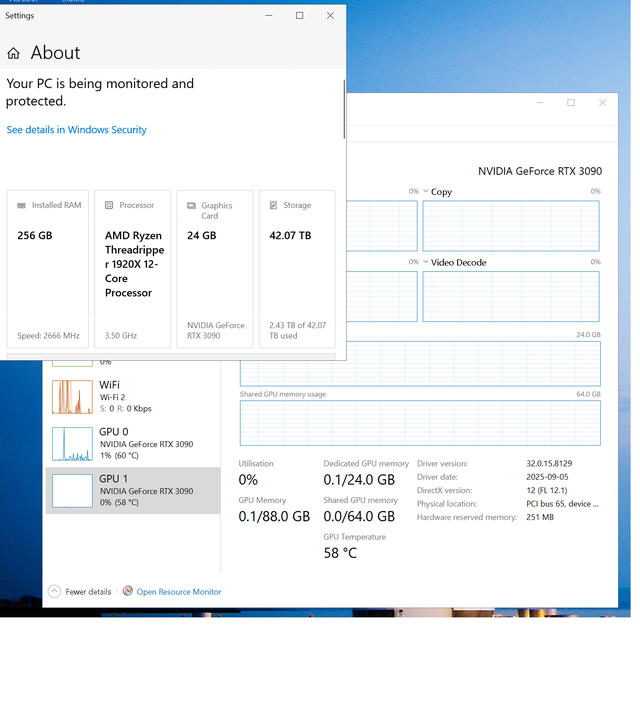The height and width of the screenshot is (701, 640).
Task: Click the Copy engine graph
Action: [x=511, y=226]
